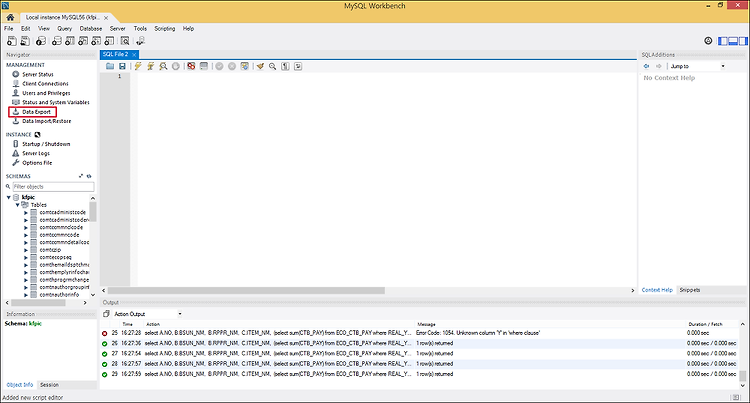Viewport: 750px width, 403px height.
Task: Collapse the Tables folder node
Action: tap(17, 205)
